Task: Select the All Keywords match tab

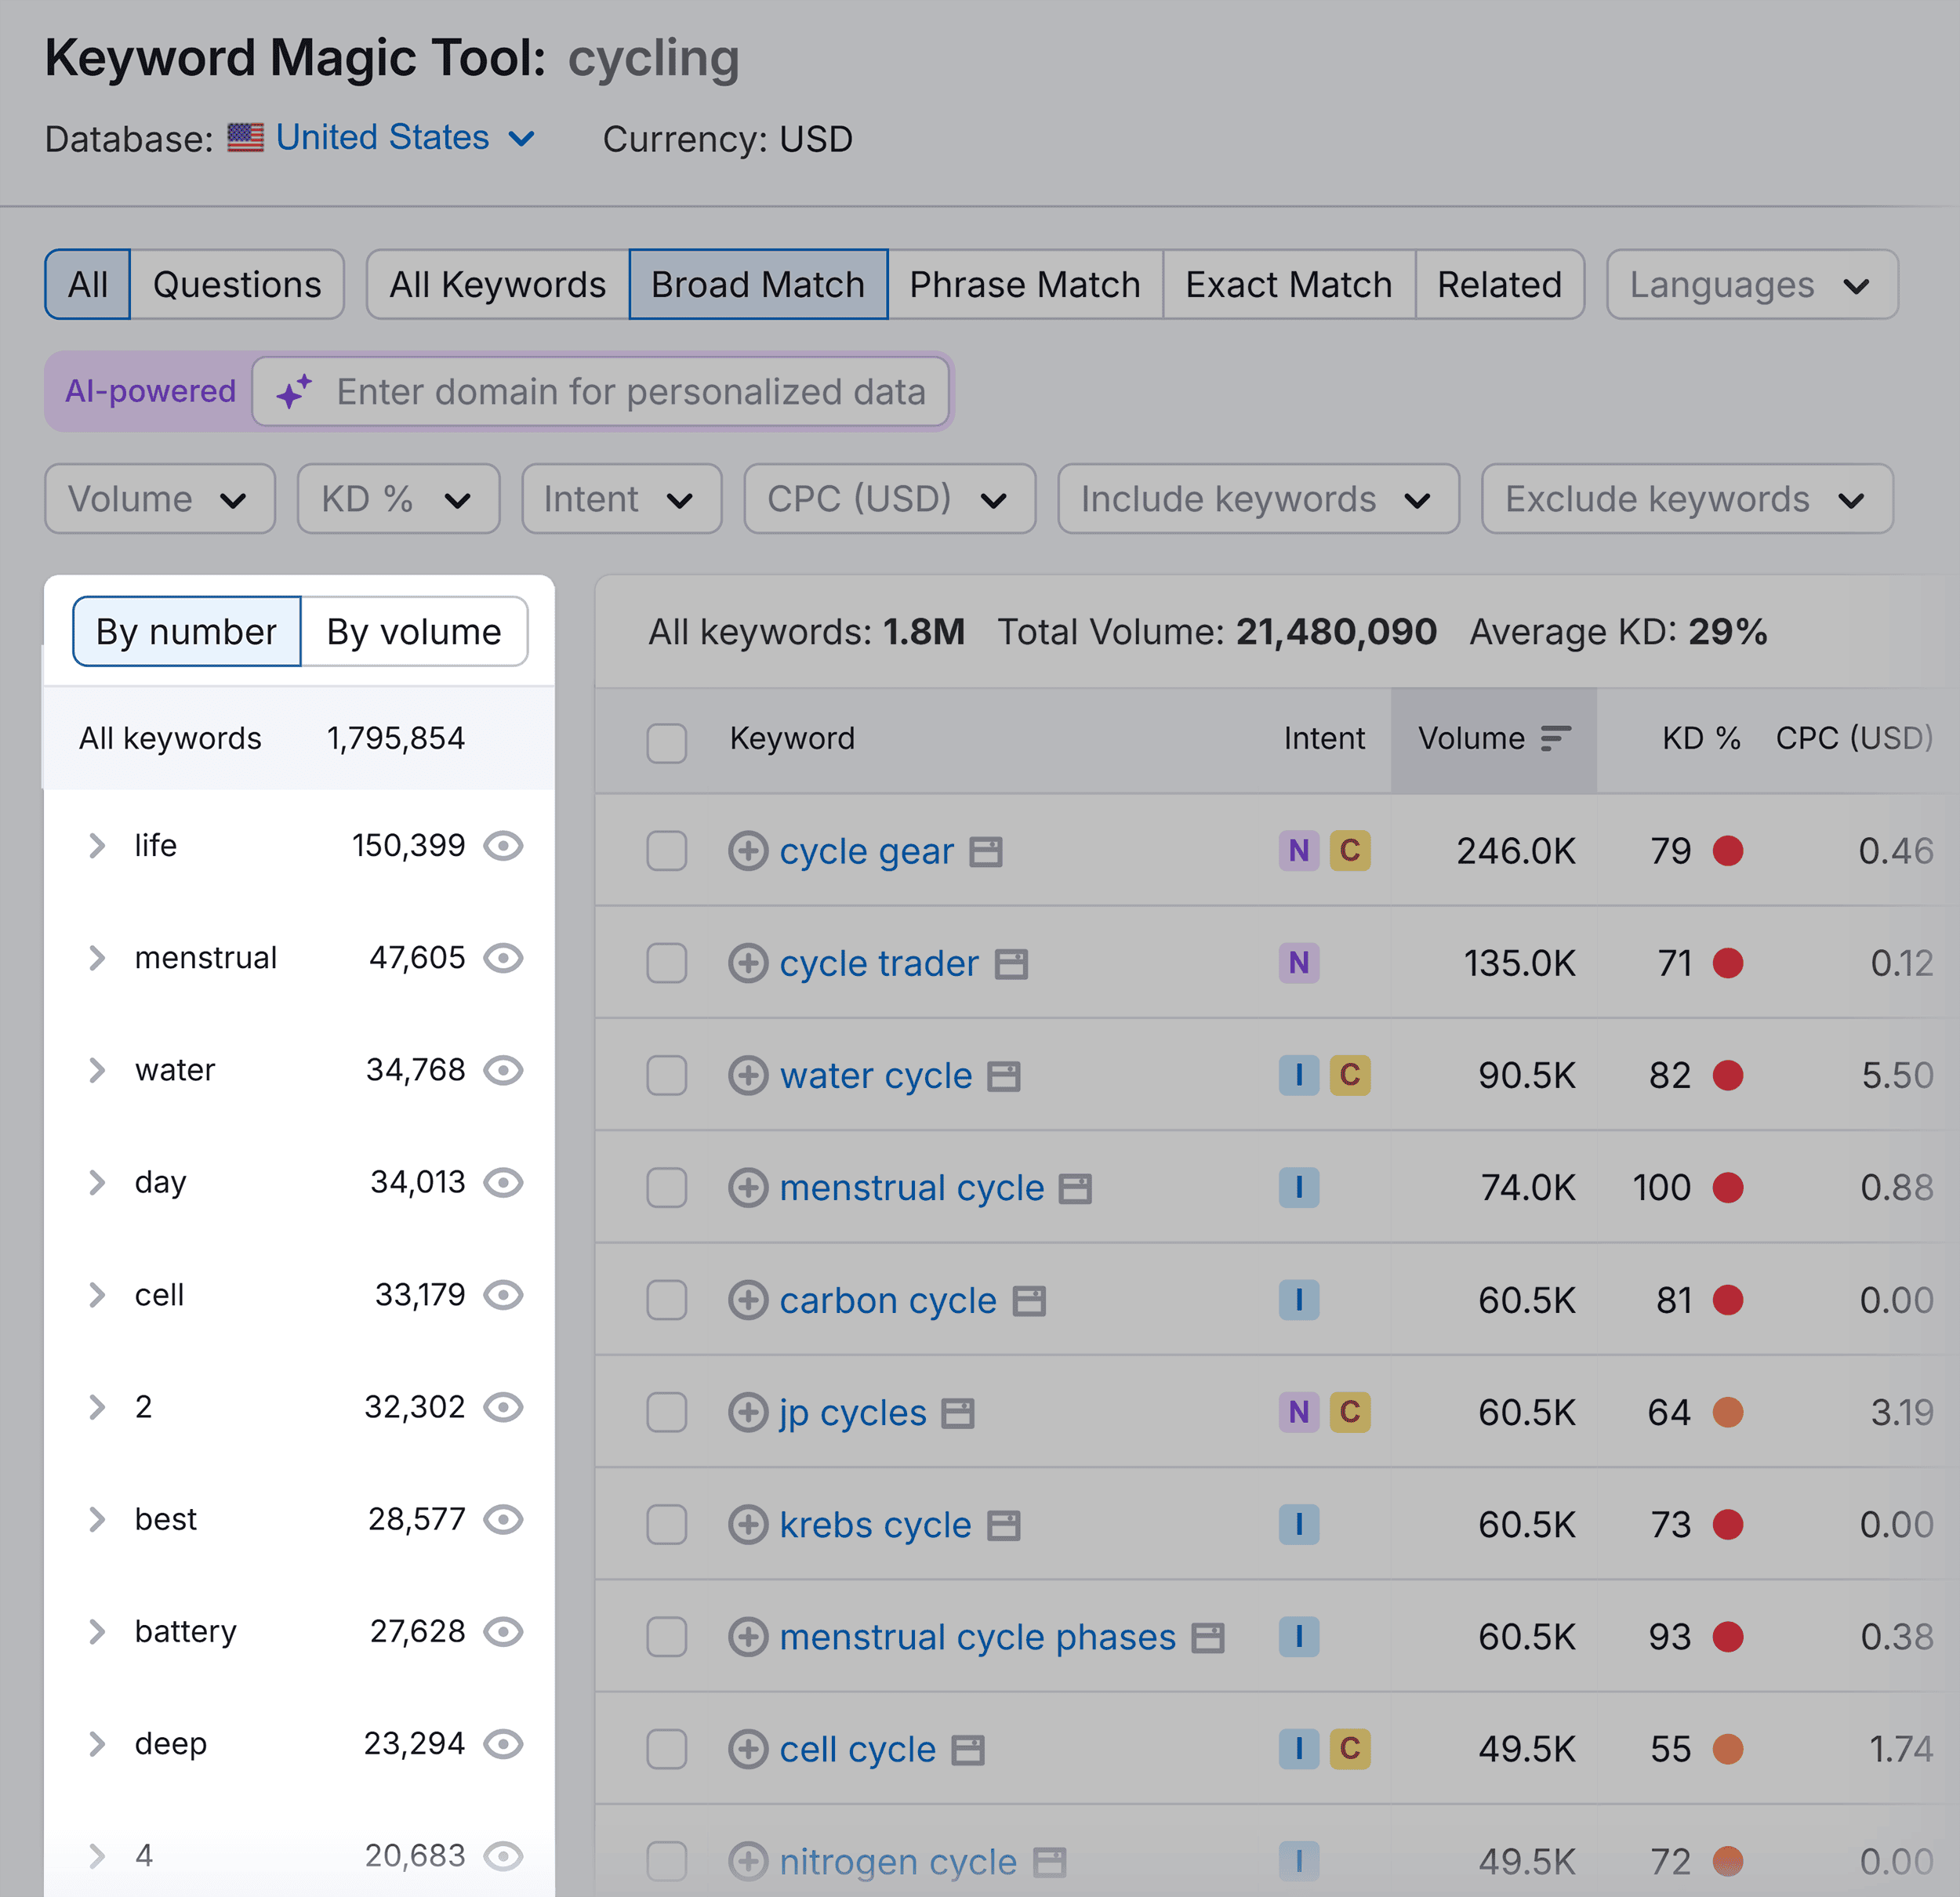Action: point(497,284)
